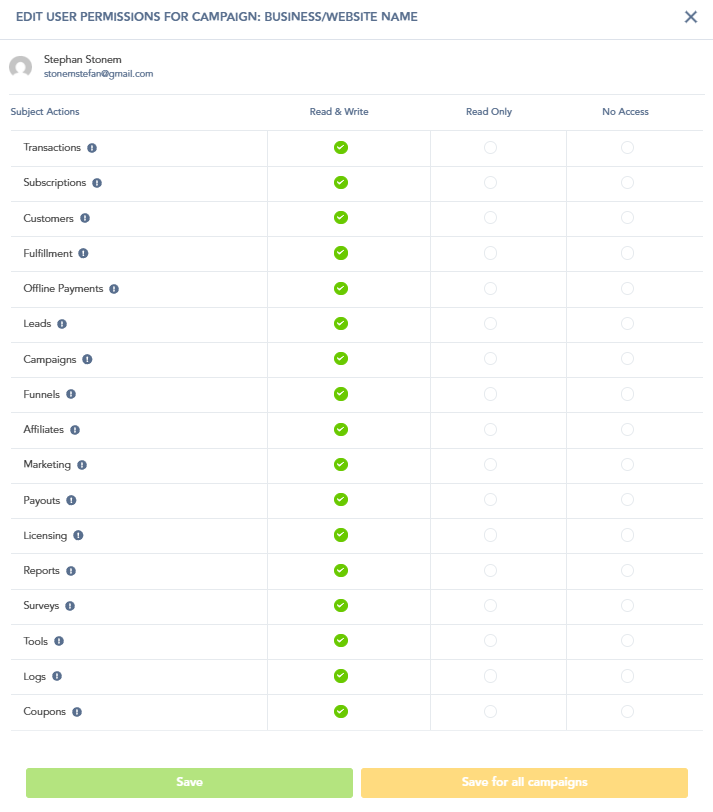This screenshot has width=713, height=812.
Task: Close the Edit User Permissions dialog
Action: [691, 17]
